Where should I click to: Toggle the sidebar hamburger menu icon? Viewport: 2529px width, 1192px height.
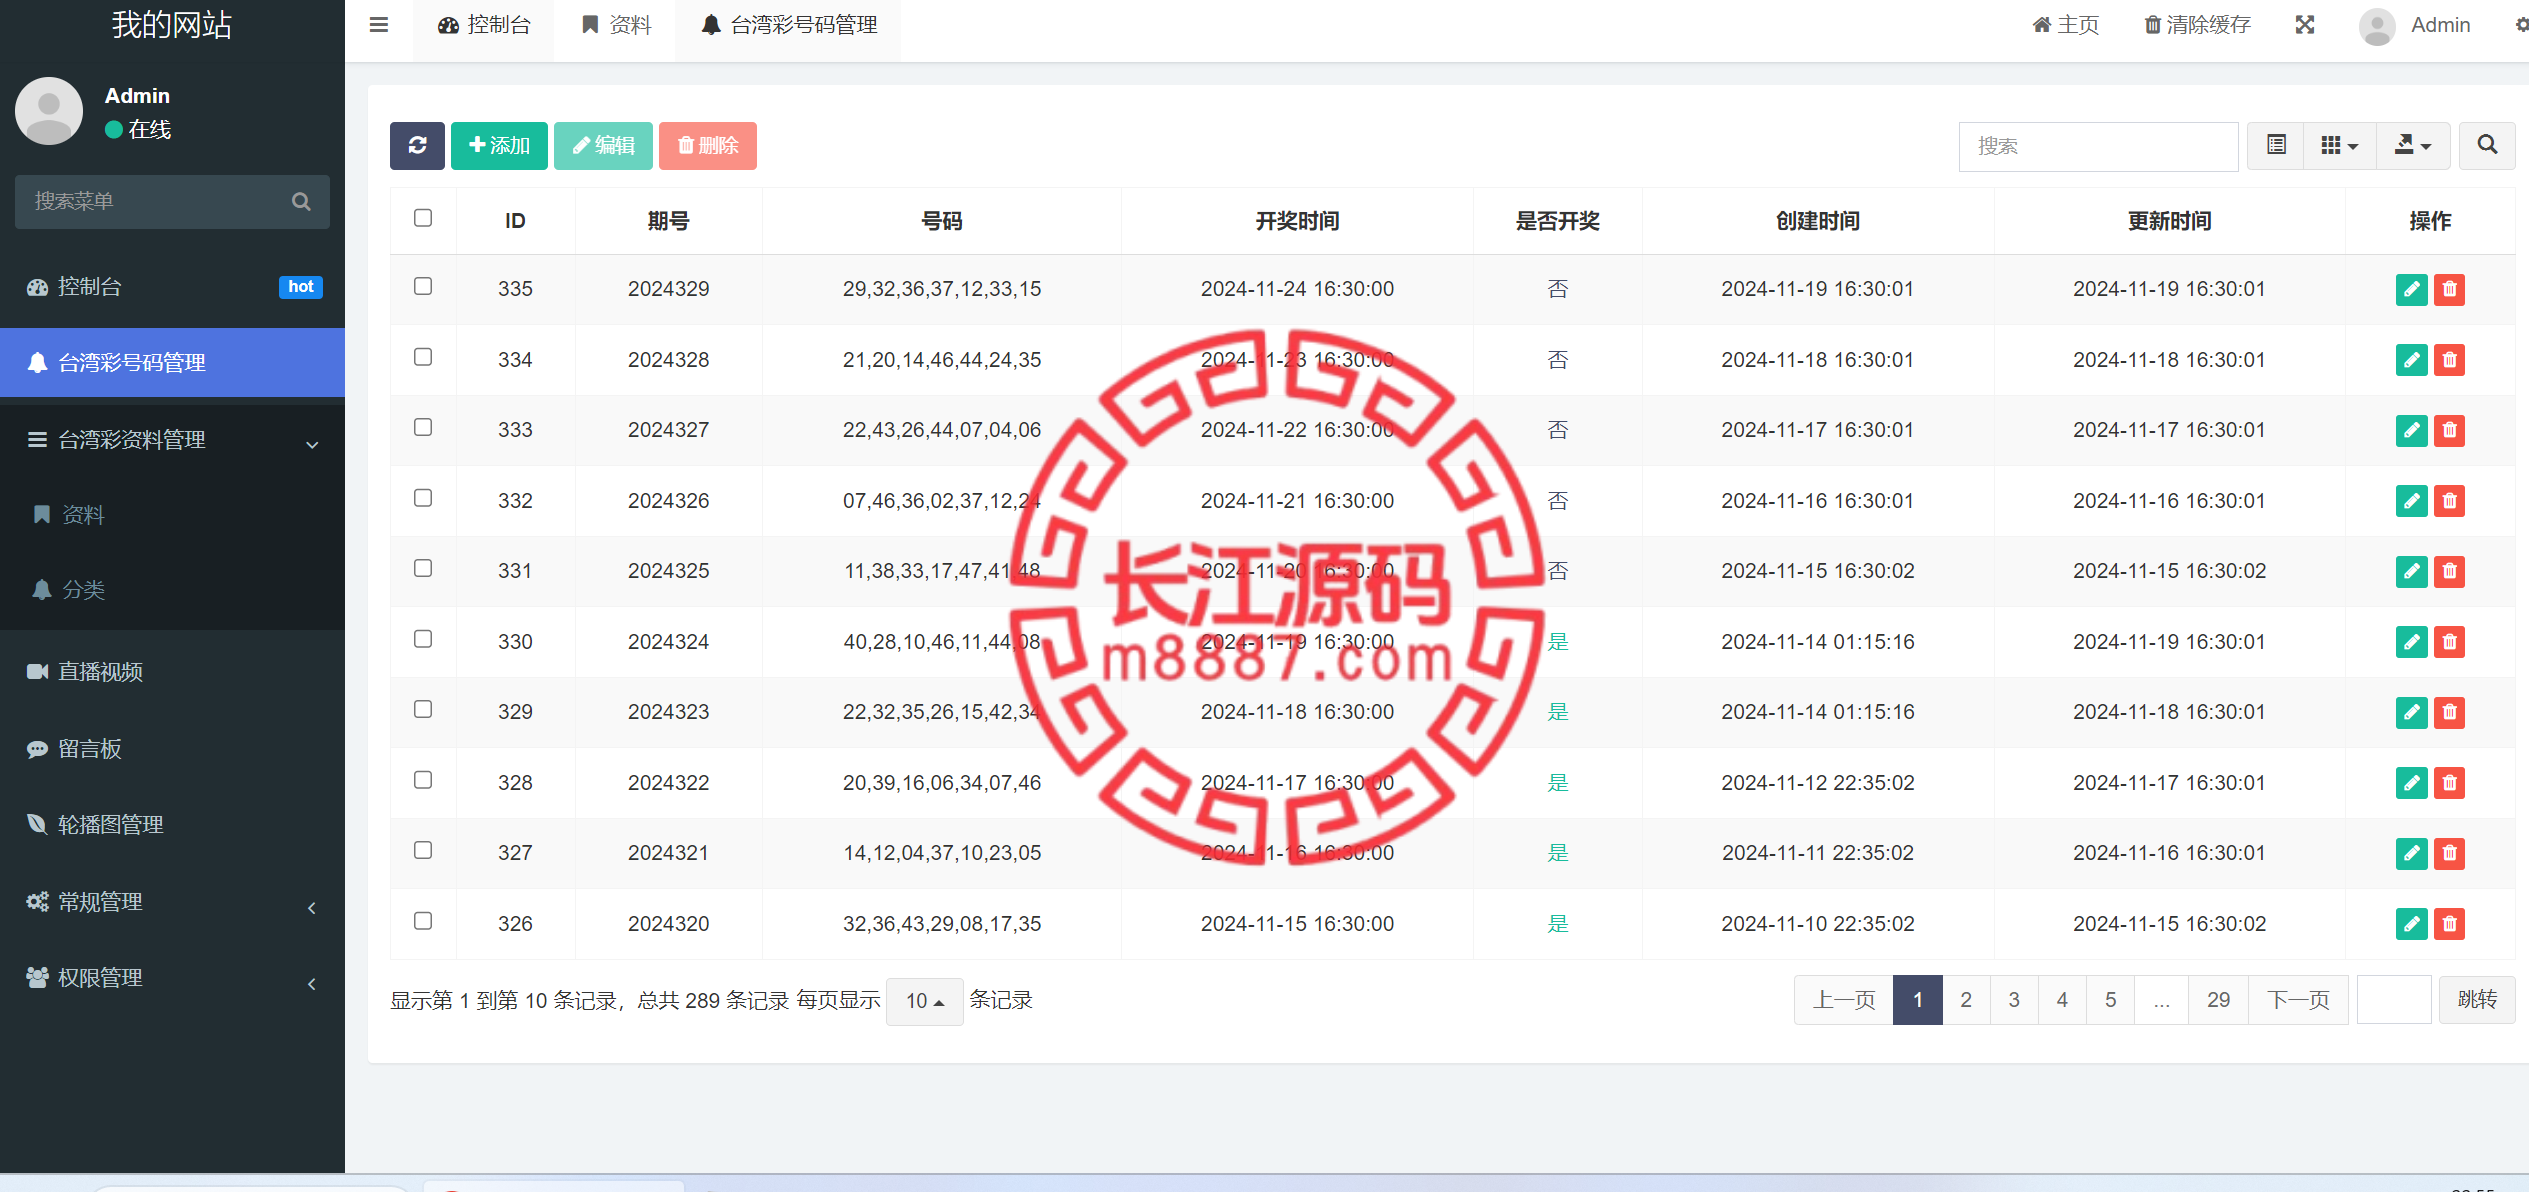378,25
